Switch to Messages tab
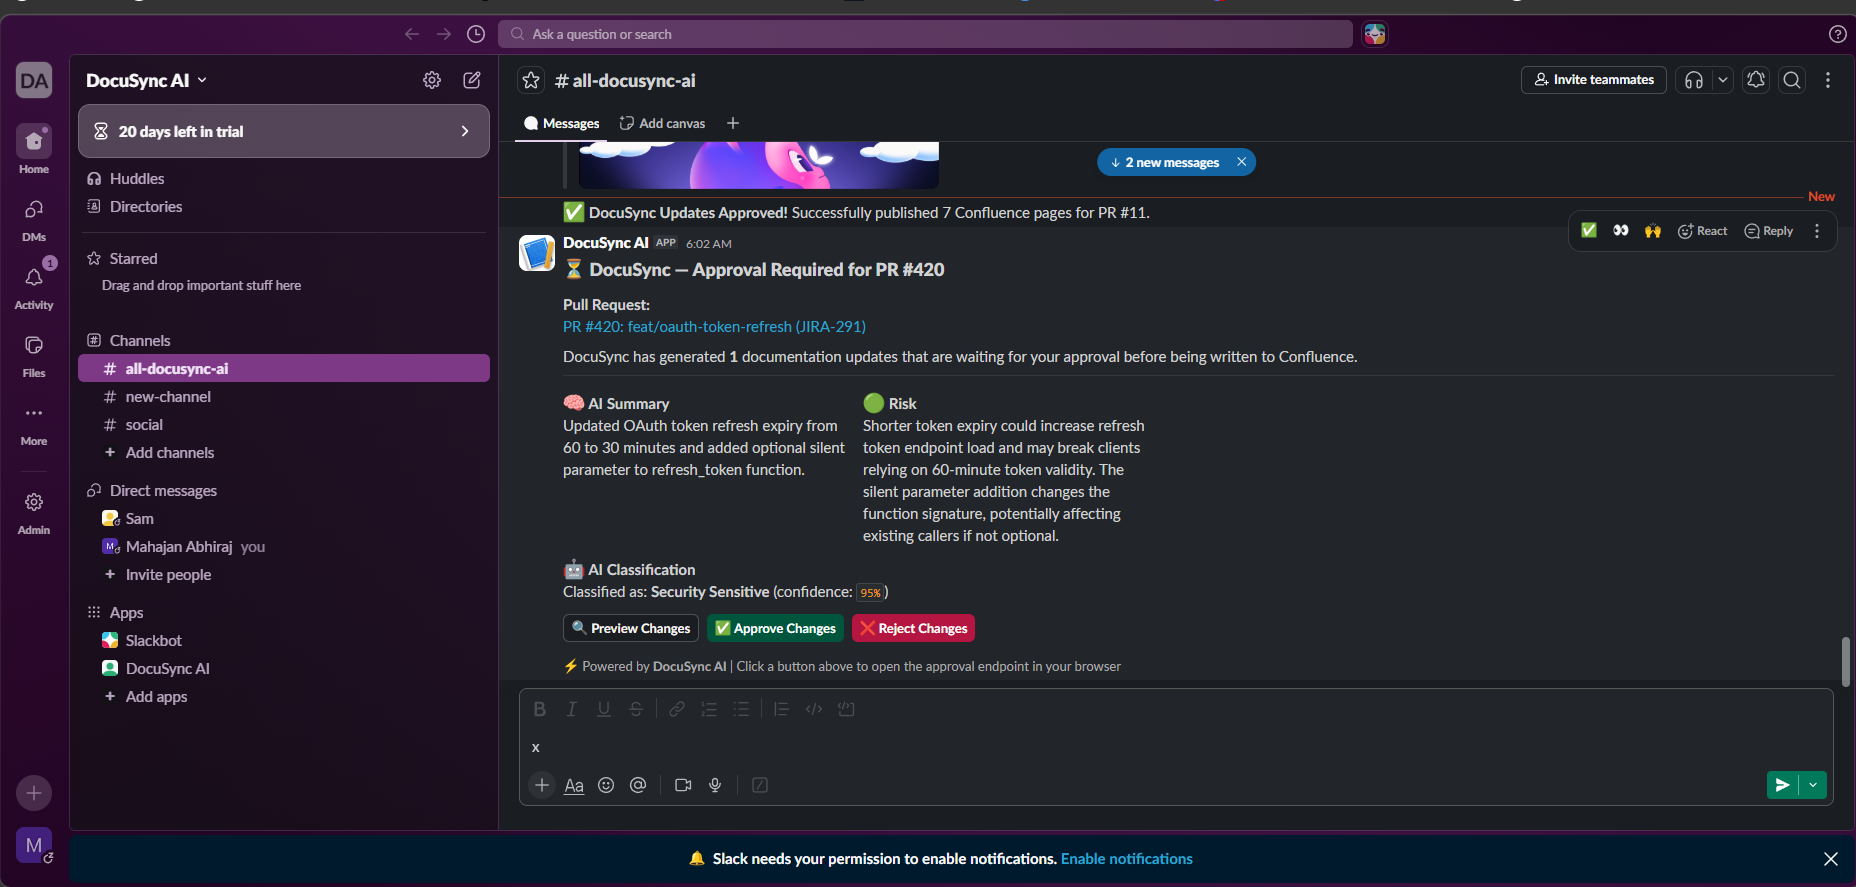Screen dimensions: 1856x887 point(561,123)
